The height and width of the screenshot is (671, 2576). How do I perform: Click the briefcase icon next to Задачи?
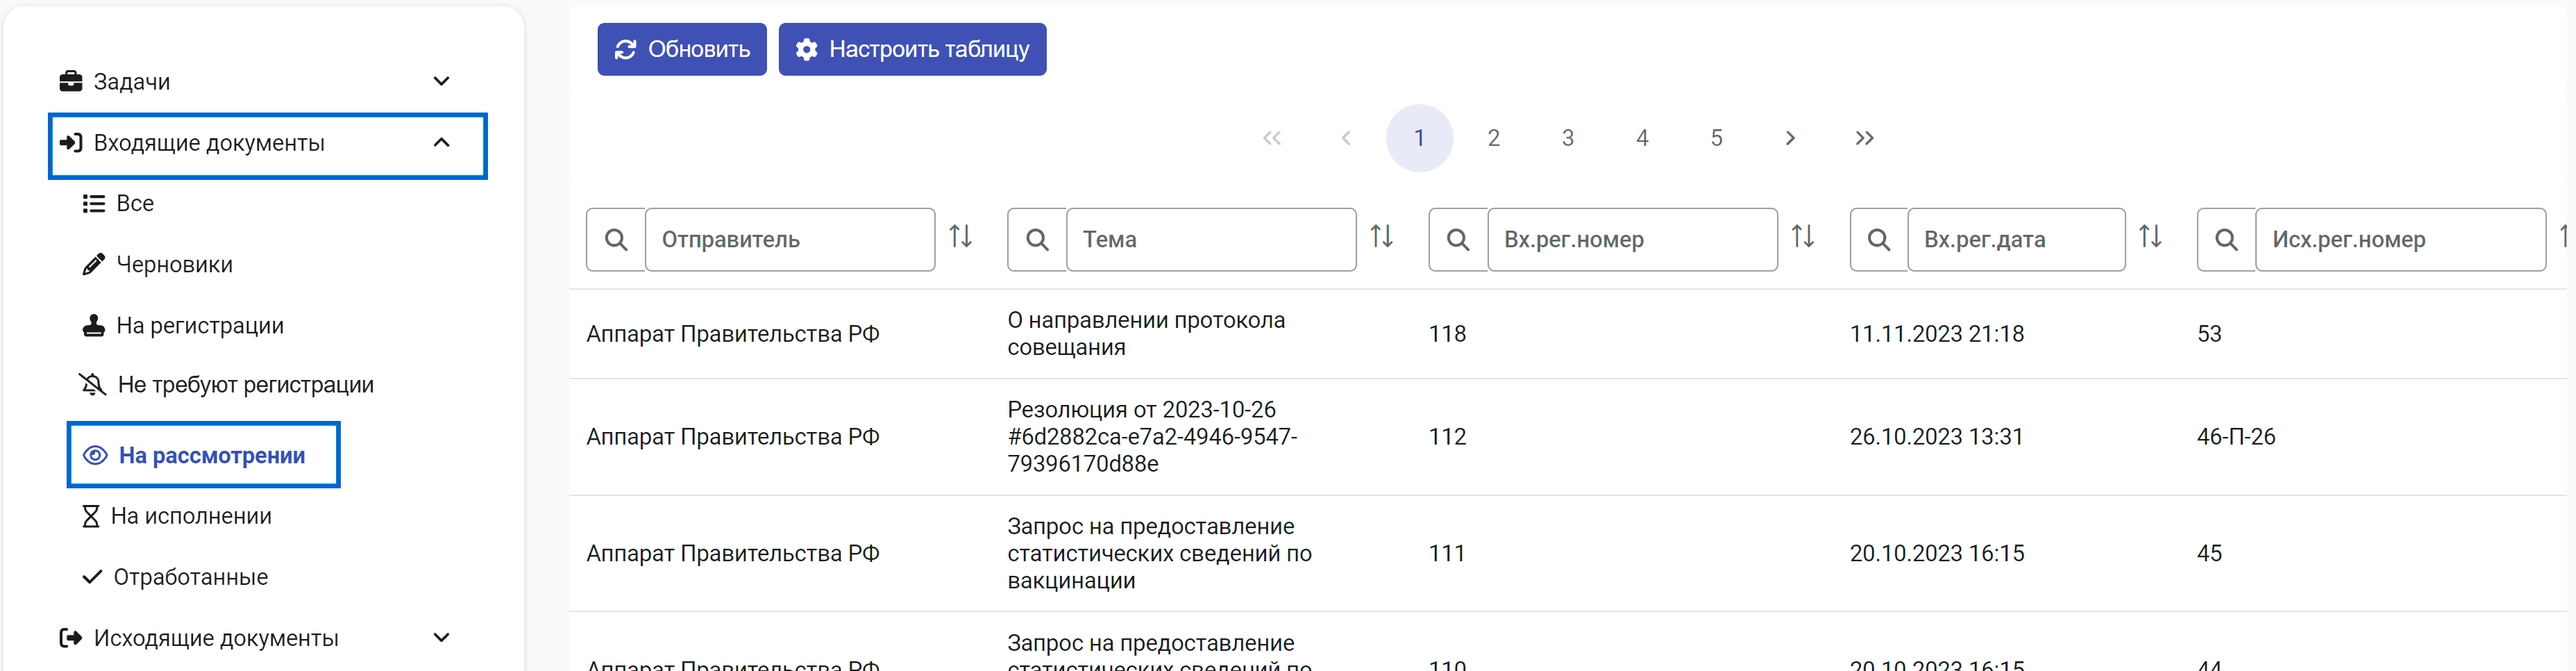click(x=71, y=81)
